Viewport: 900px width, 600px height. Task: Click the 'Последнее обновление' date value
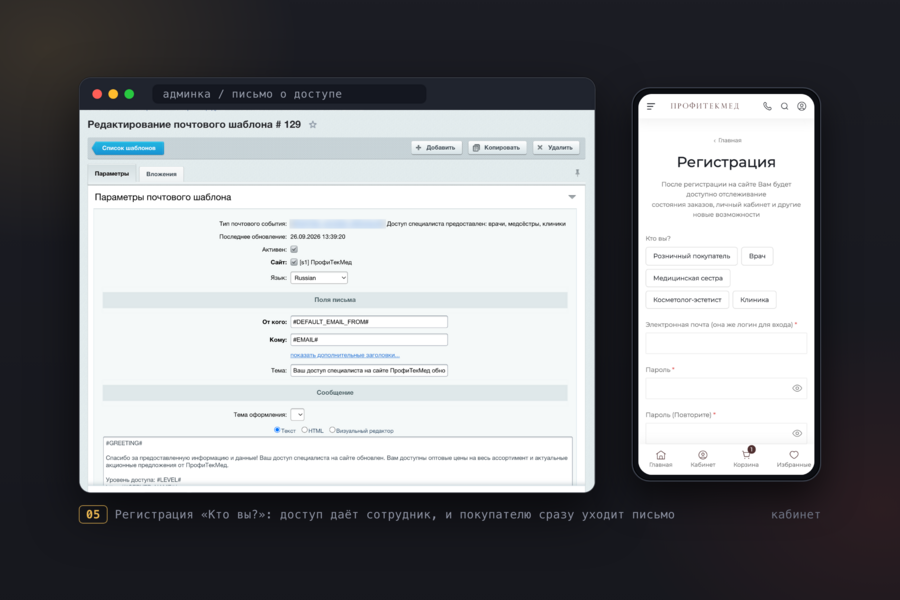317,237
